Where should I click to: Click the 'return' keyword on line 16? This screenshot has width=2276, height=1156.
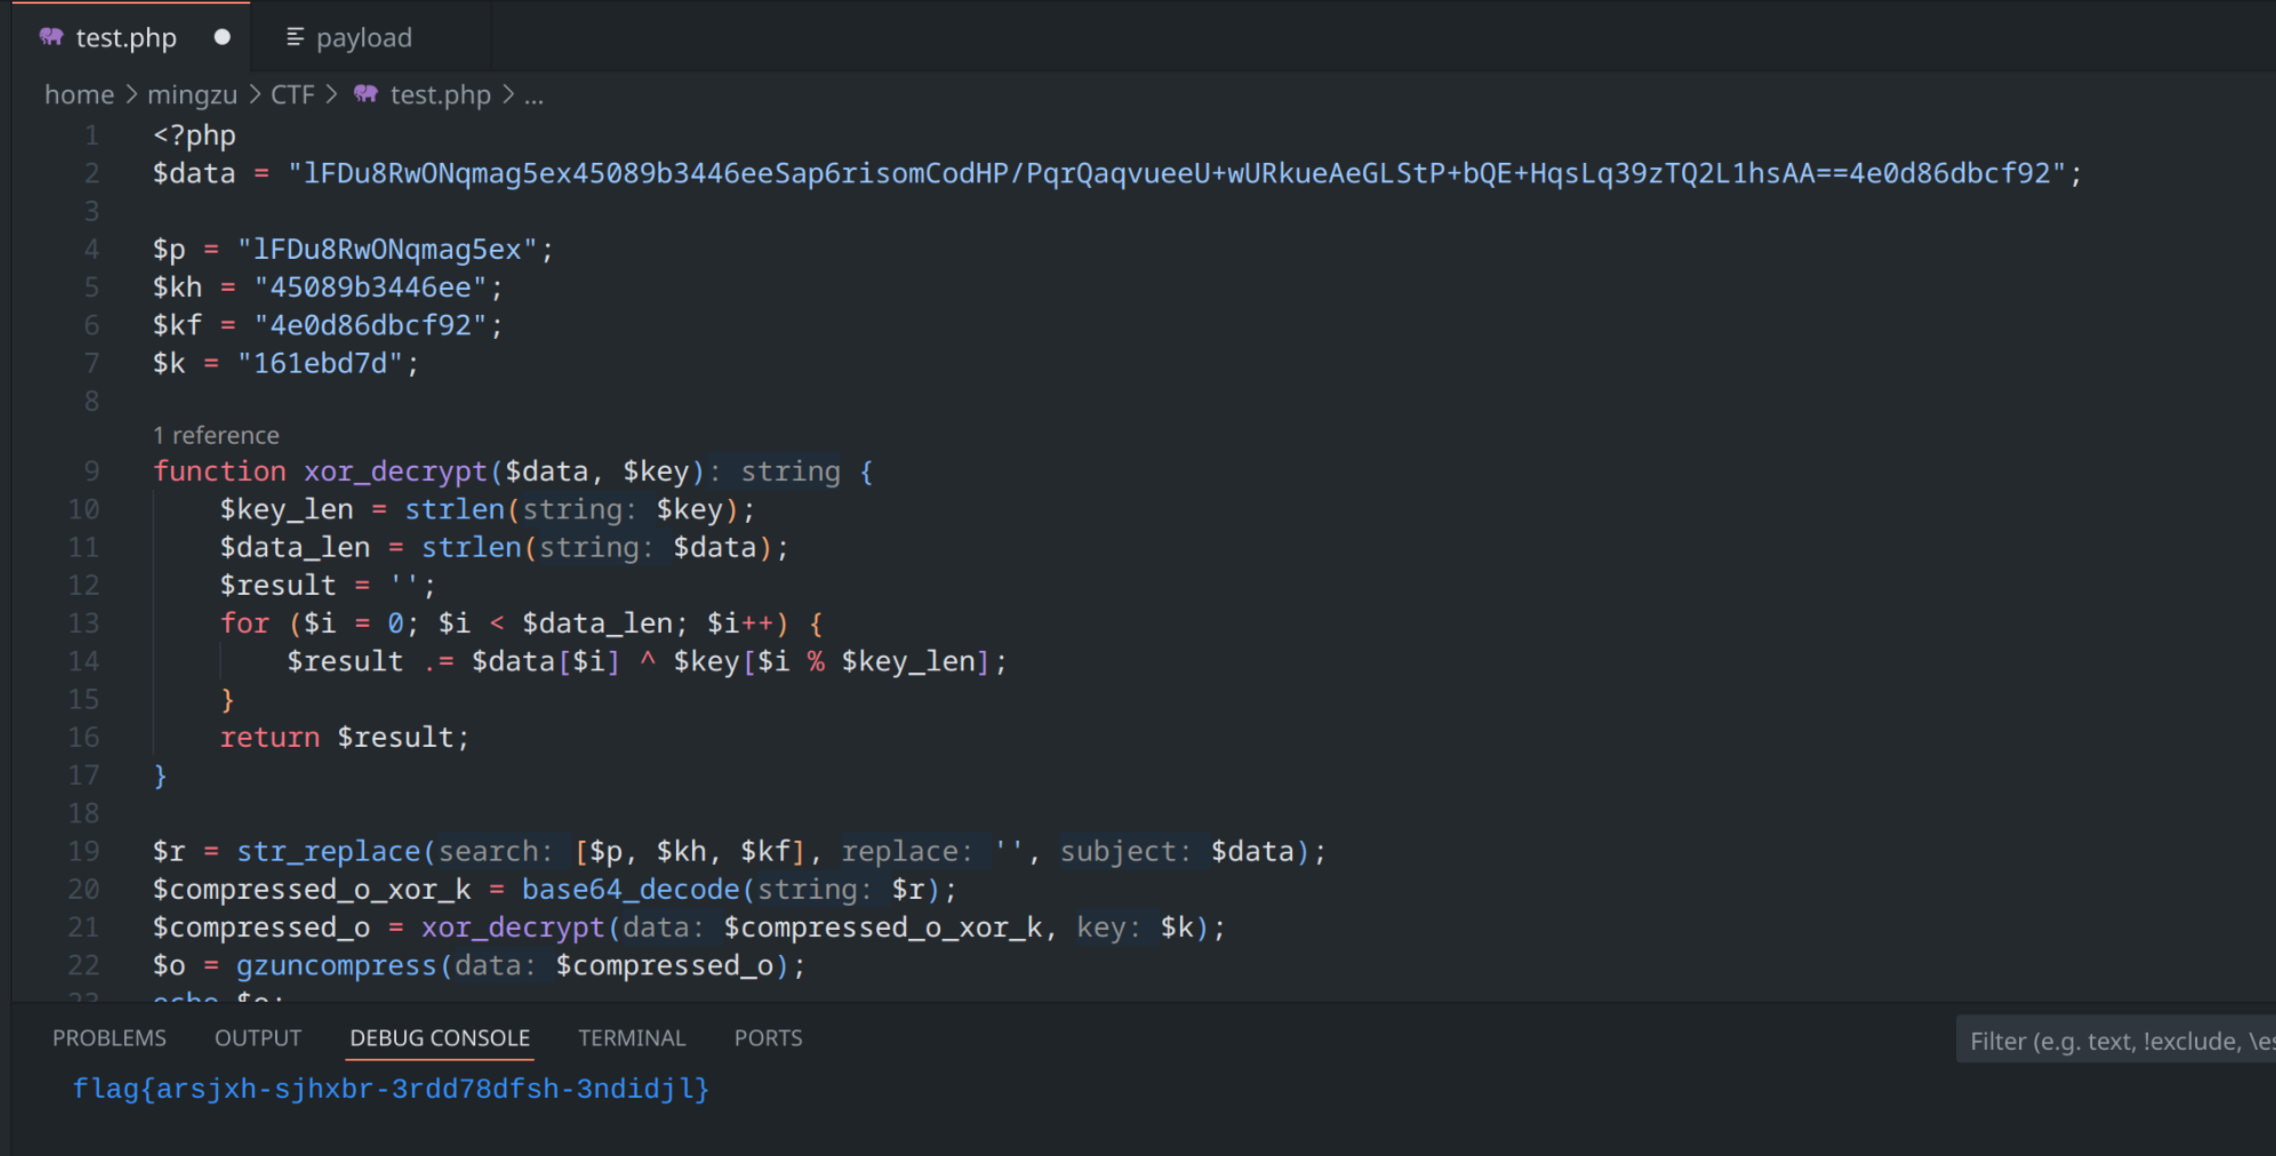tap(270, 737)
